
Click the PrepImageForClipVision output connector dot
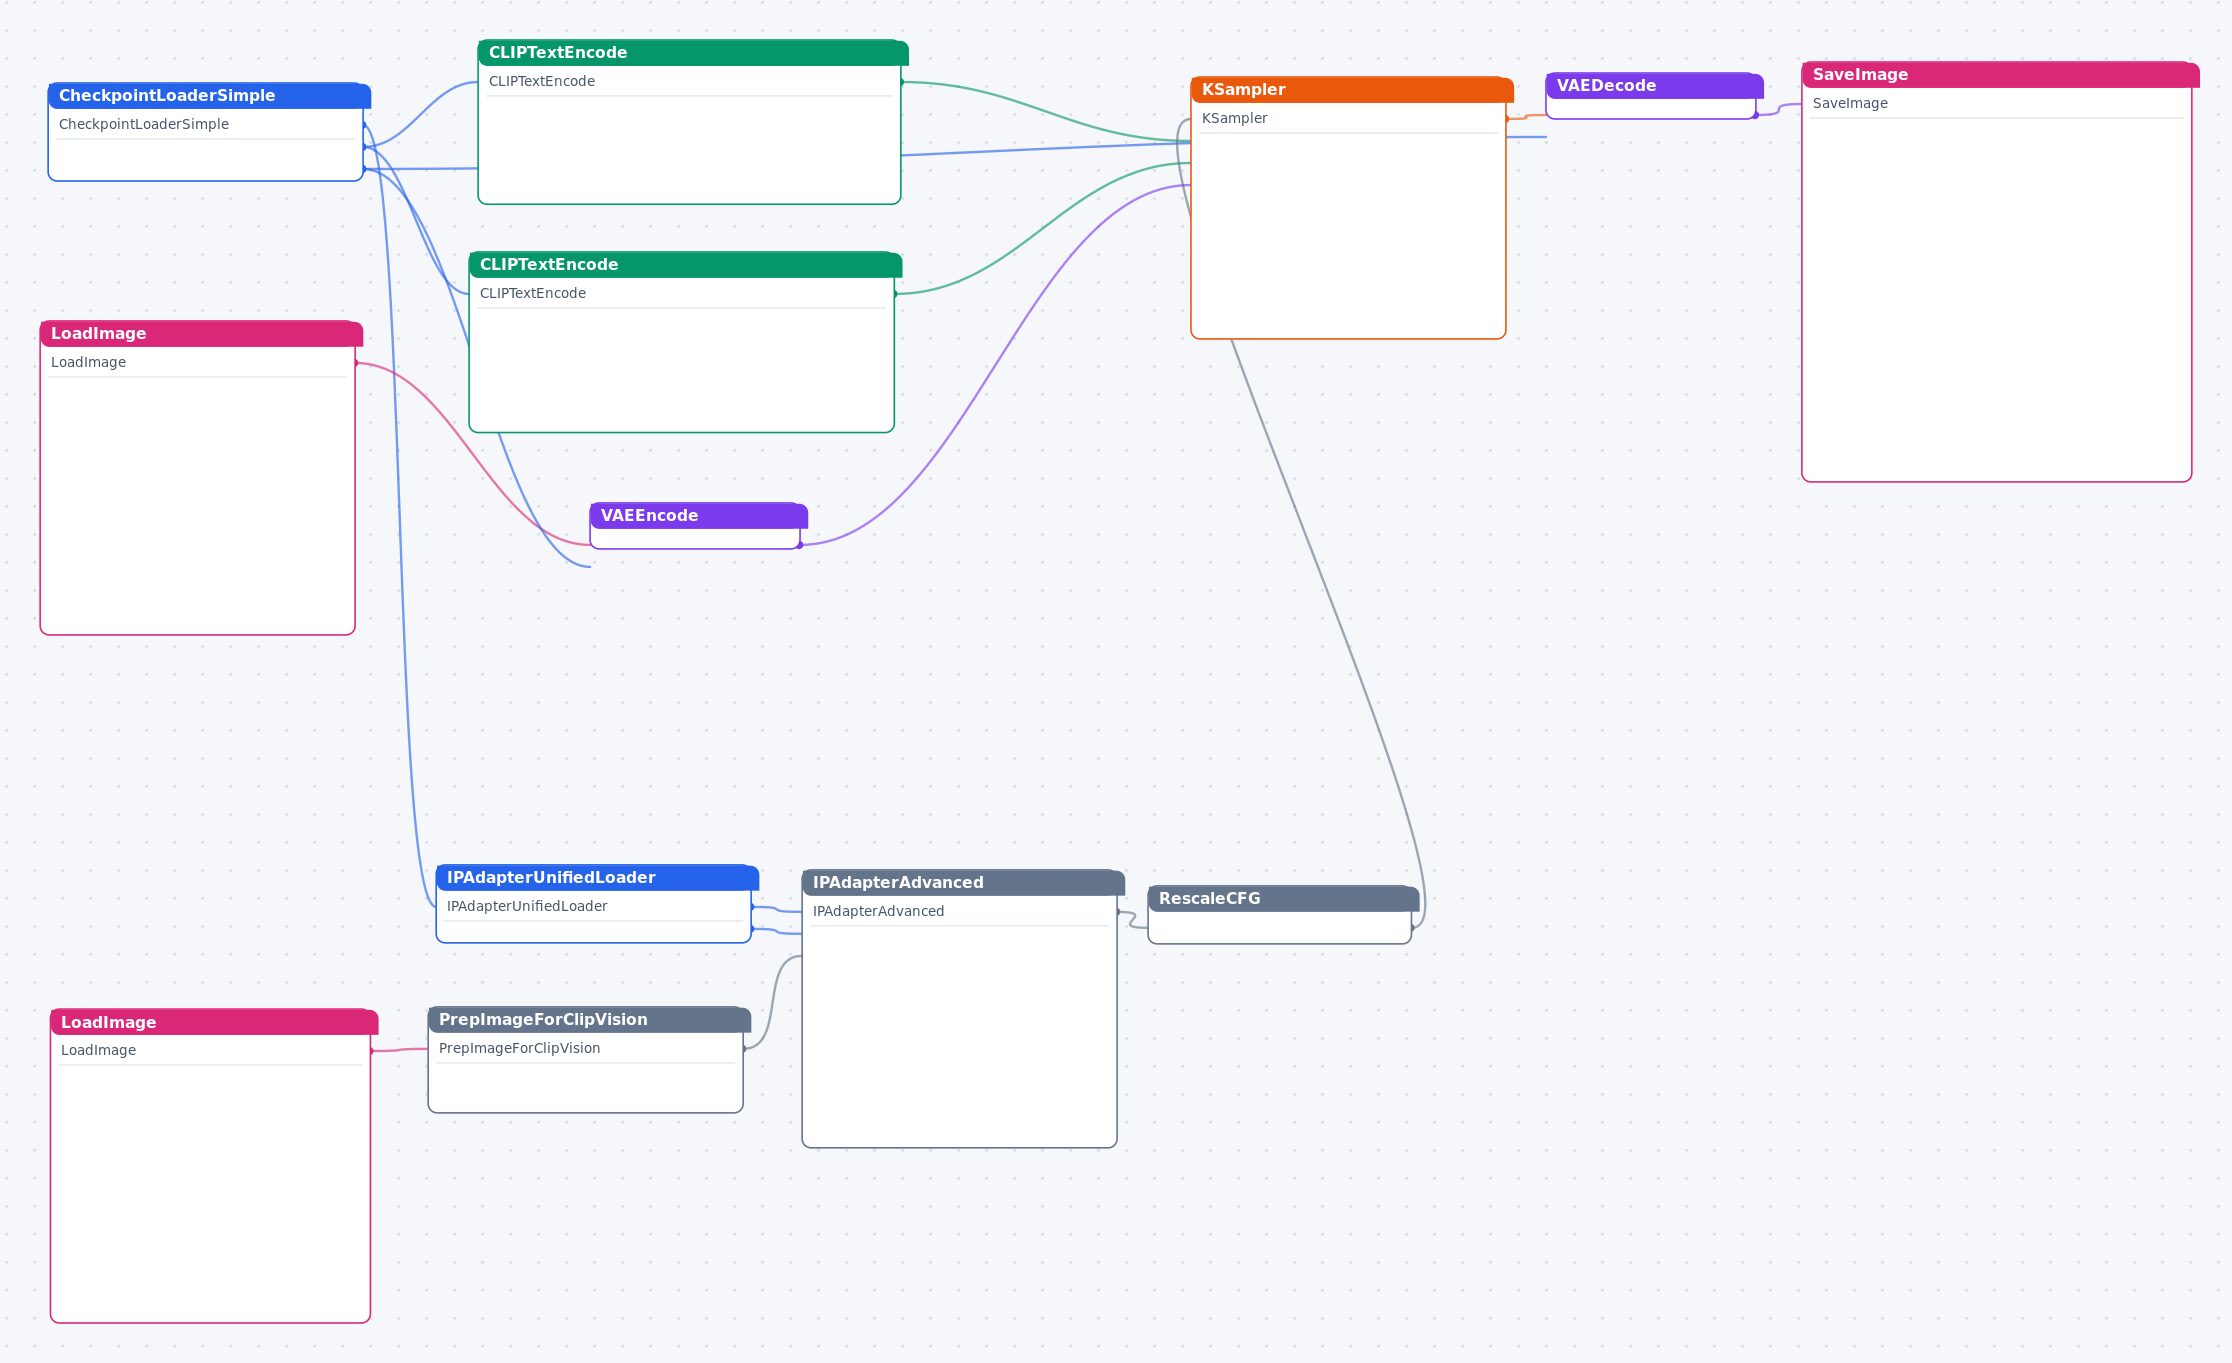coord(744,1049)
